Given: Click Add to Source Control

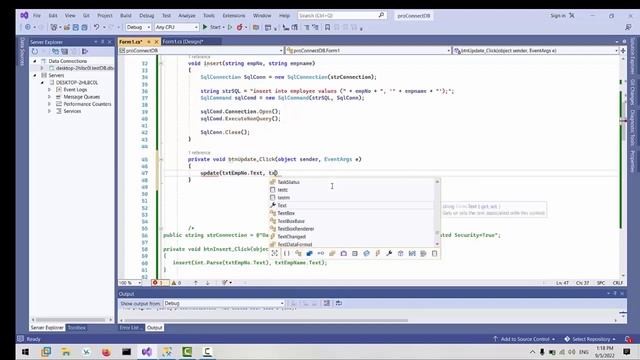Looking at the screenshot, I should pyautogui.click(x=524, y=339).
